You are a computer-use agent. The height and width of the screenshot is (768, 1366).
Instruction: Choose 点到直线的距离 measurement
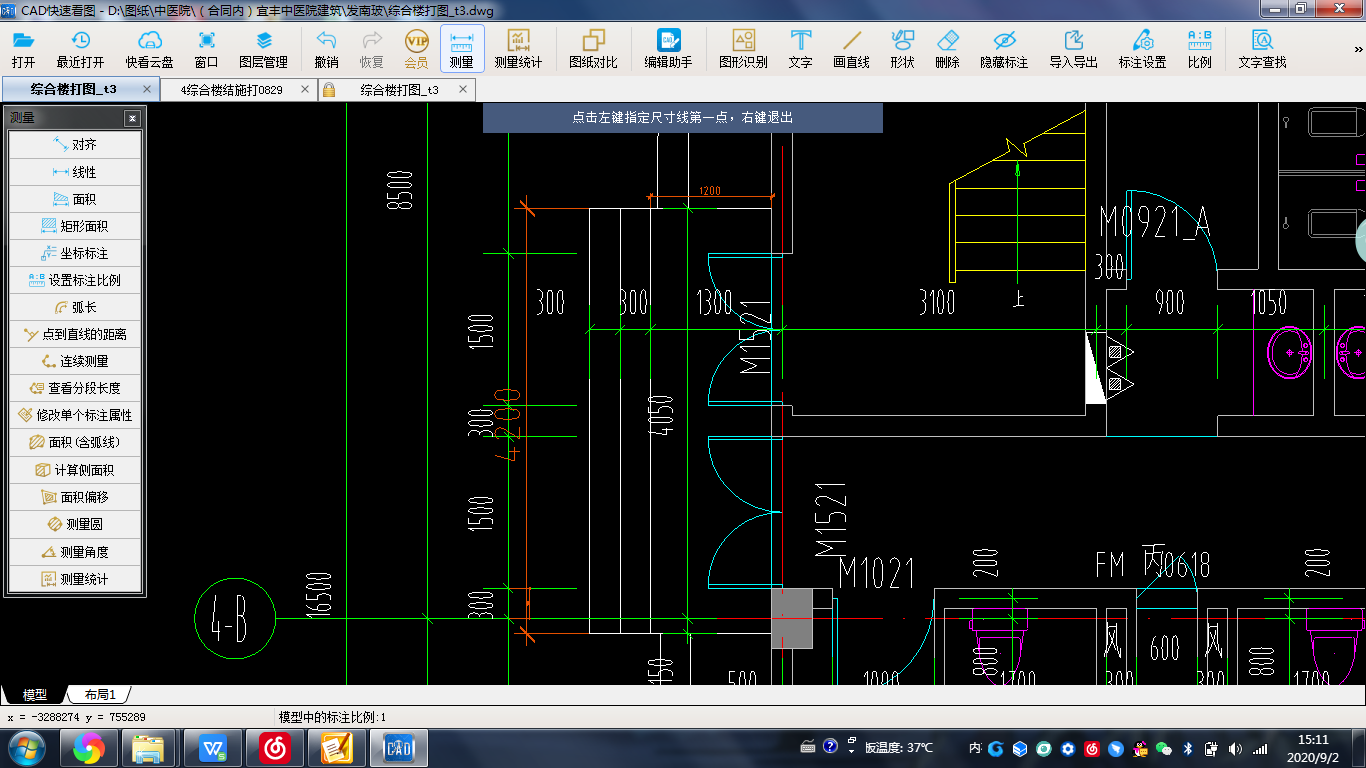point(75,334)
